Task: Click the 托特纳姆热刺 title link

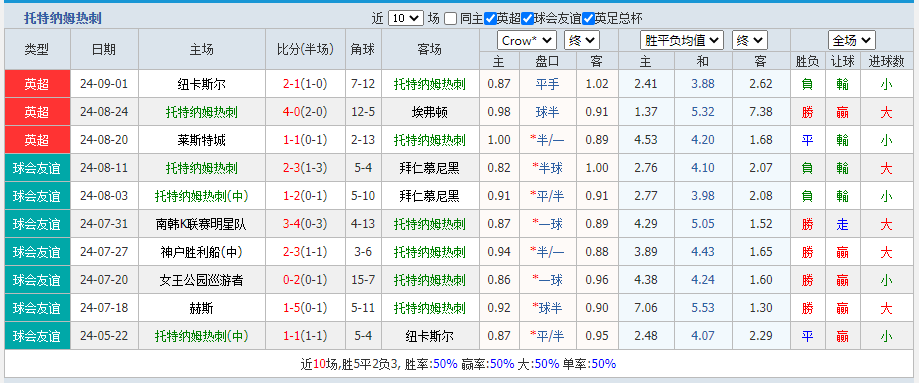Action: pos(63,18)
